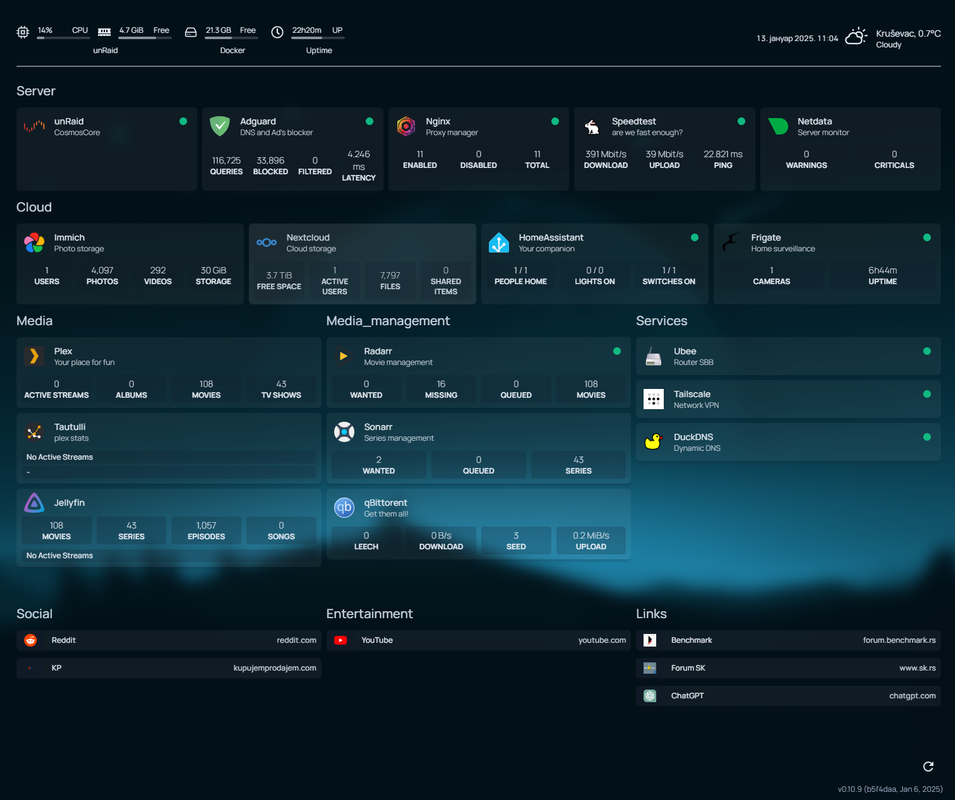Click the Immich 4,097 Photos stat

[102, 276]
